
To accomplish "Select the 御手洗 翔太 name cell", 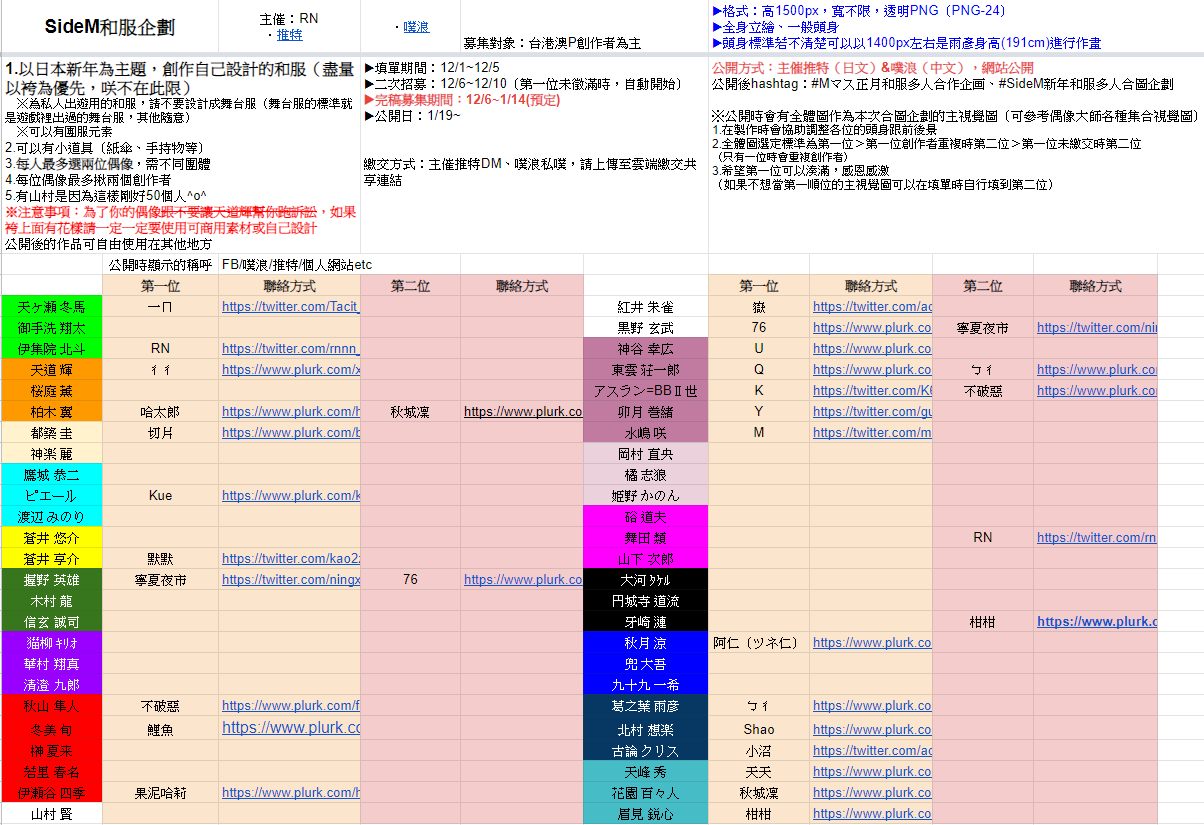I will 52,327.
